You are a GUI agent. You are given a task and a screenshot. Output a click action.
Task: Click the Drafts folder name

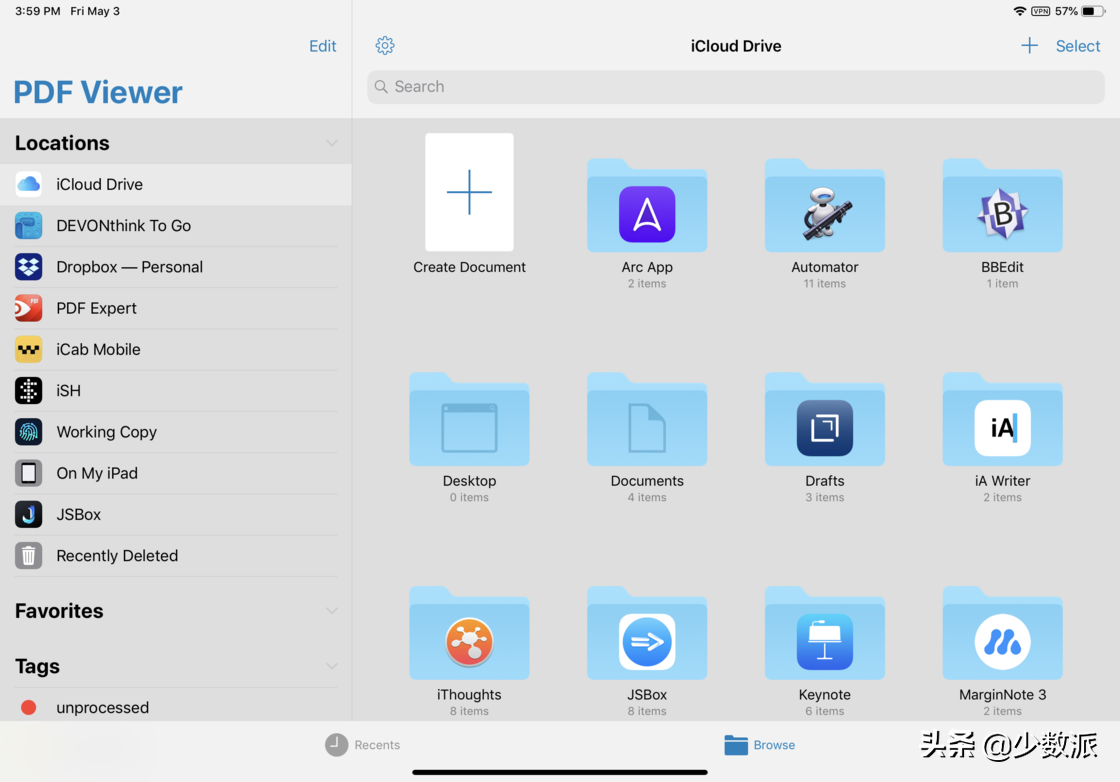click(x=825, y=481)
